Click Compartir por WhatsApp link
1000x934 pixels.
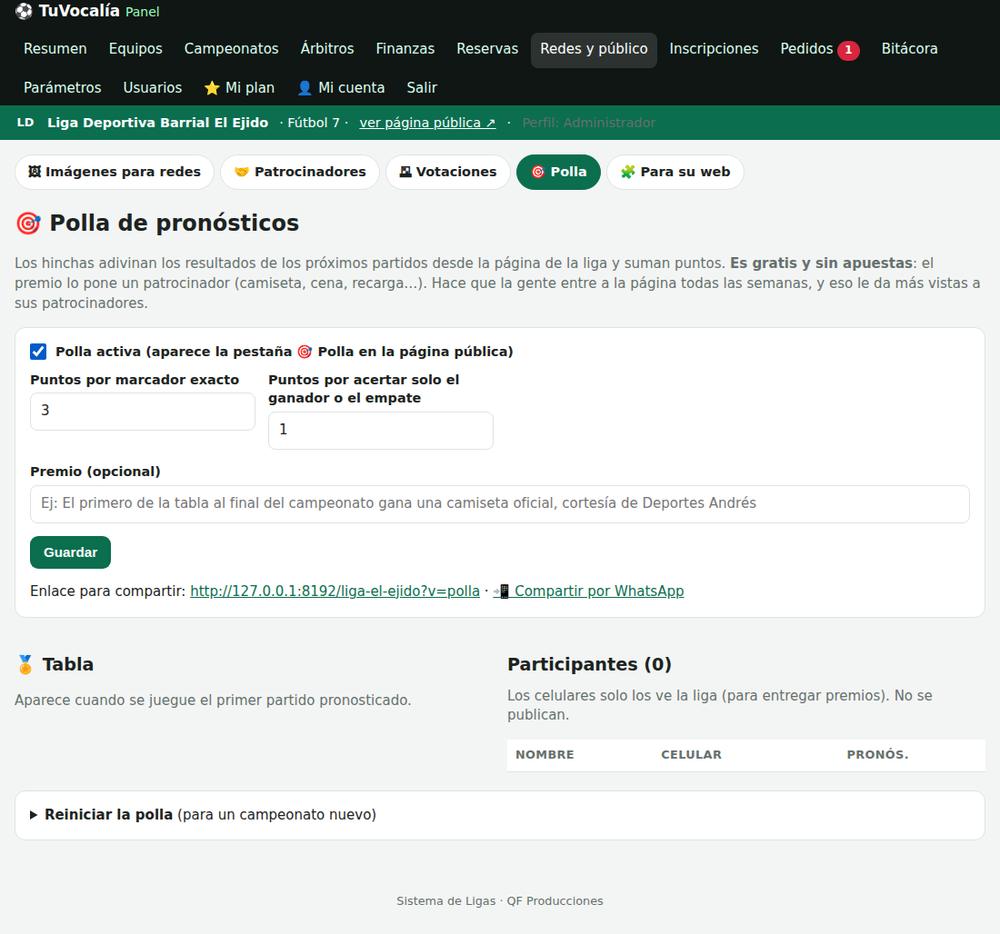pyautogui.click(x=589, y=591)
